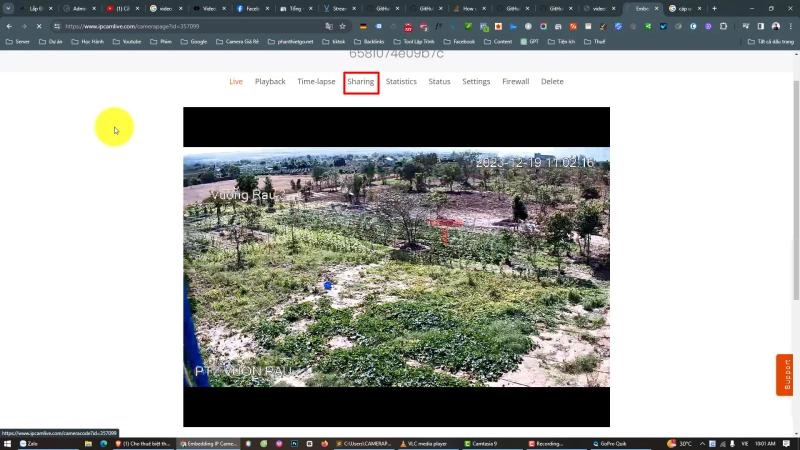The image size is (800, 450).
Task: Switch to the Embedding IP Camera taskbar window
Action: pos(208,444)
